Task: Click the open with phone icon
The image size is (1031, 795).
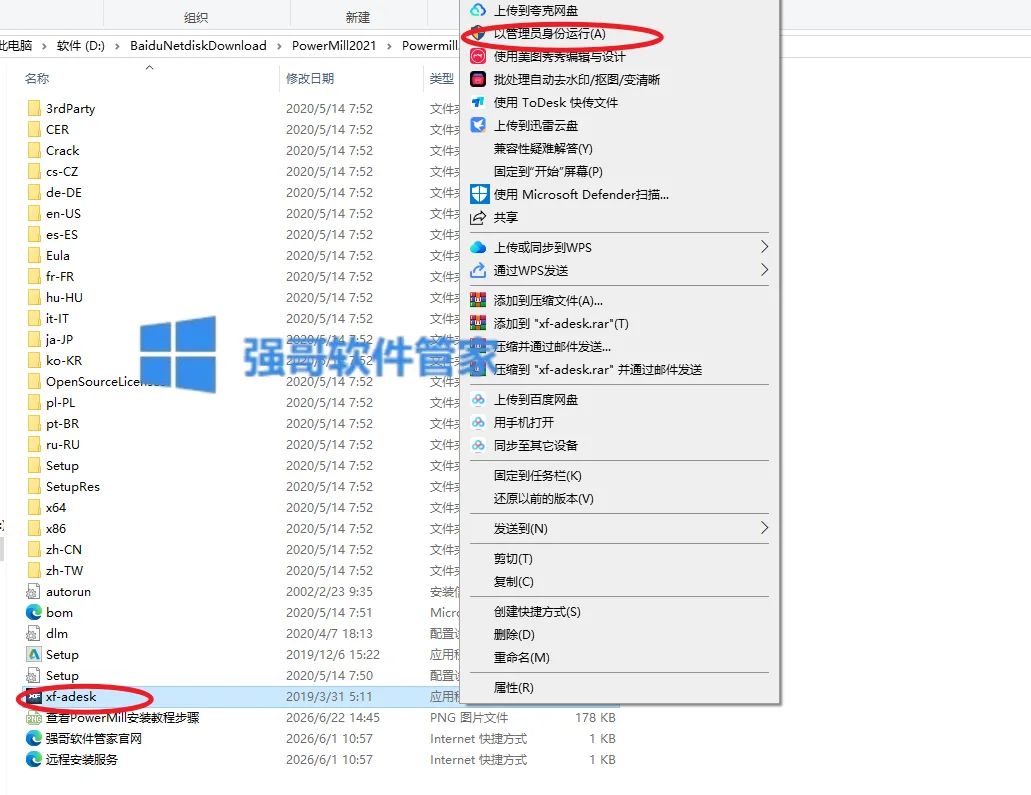Action: point(478,422)
